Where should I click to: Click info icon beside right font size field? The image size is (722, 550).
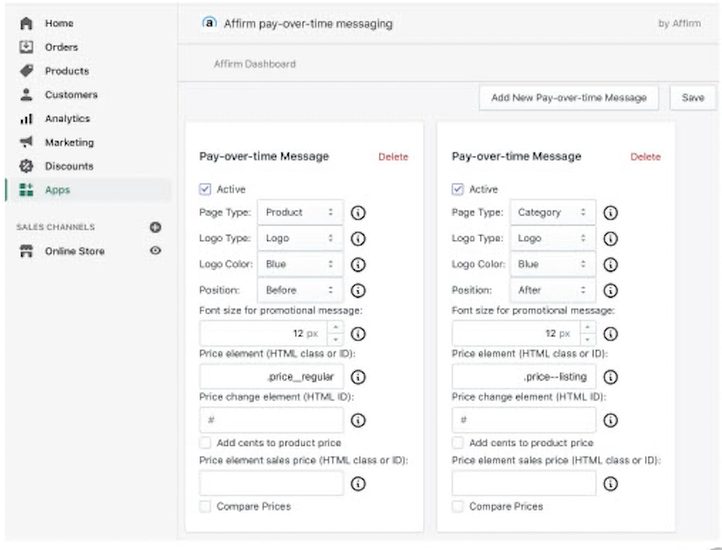pos(609,334)
